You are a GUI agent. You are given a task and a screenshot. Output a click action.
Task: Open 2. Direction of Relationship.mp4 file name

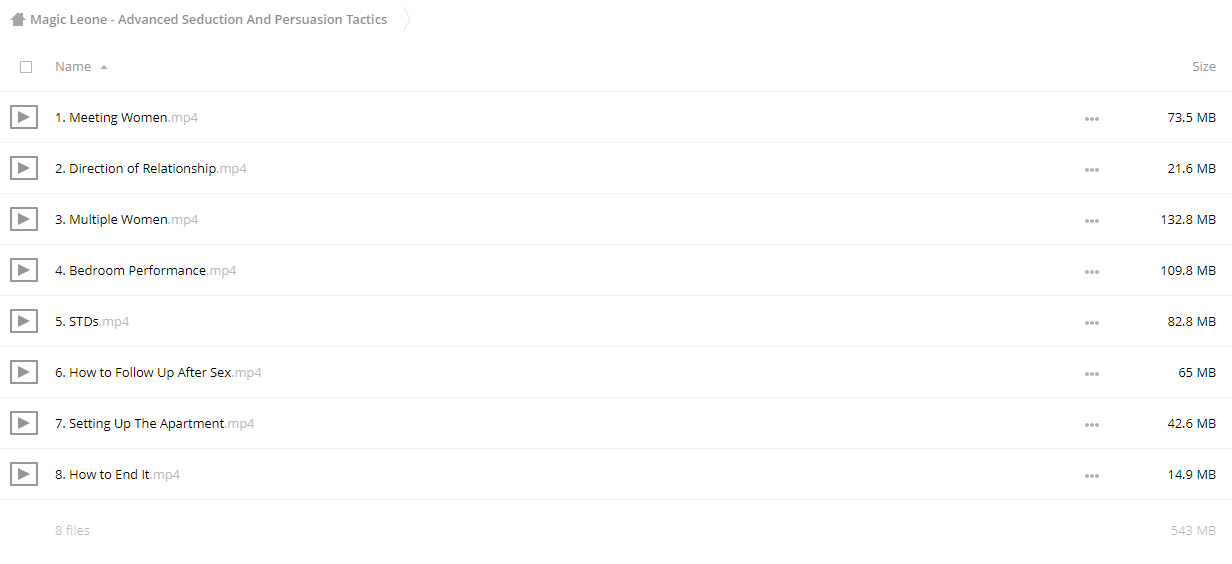pyautogui.click(x=151, y=168)
